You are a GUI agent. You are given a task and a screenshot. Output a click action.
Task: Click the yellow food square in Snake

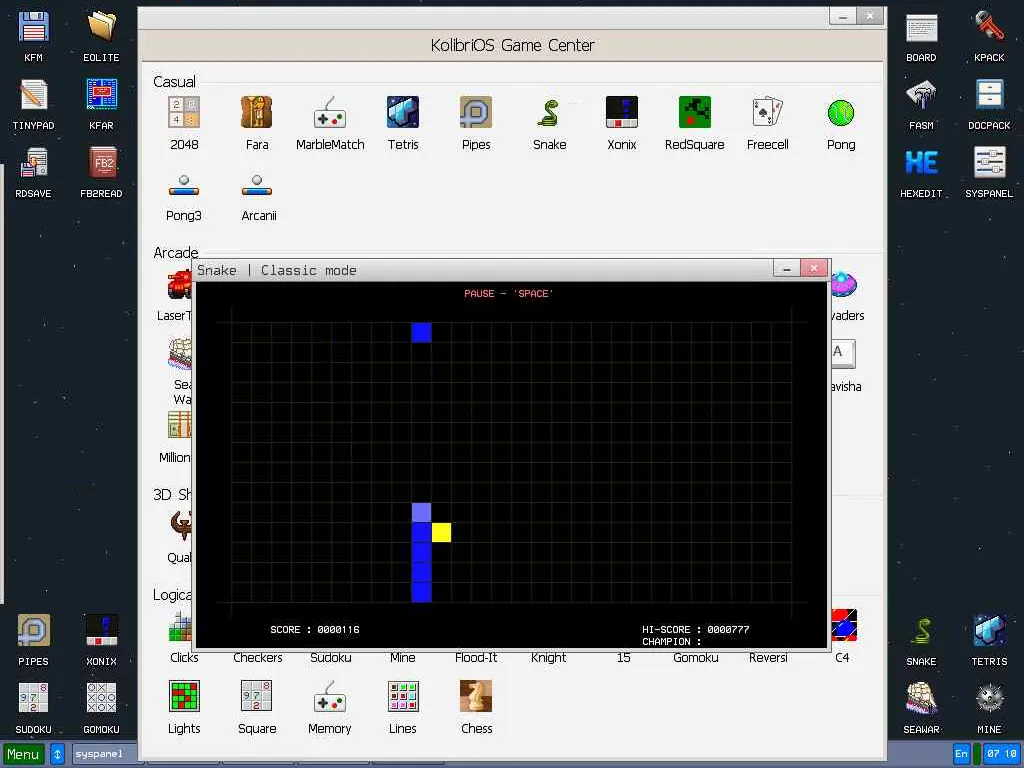pos(441,532)
